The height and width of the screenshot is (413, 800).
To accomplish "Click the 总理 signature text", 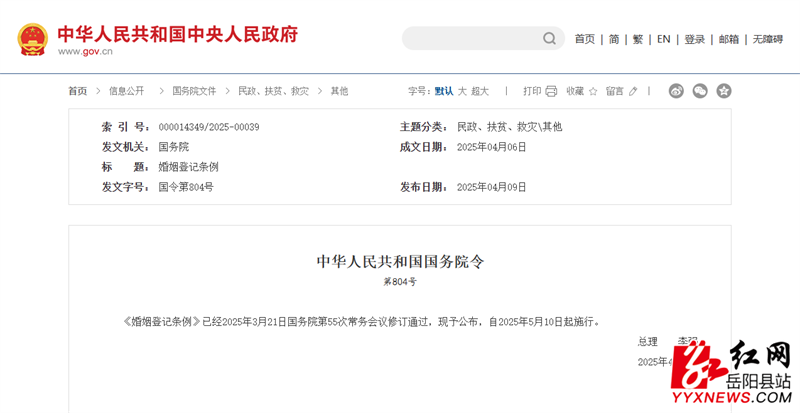I will coord(647,342).
